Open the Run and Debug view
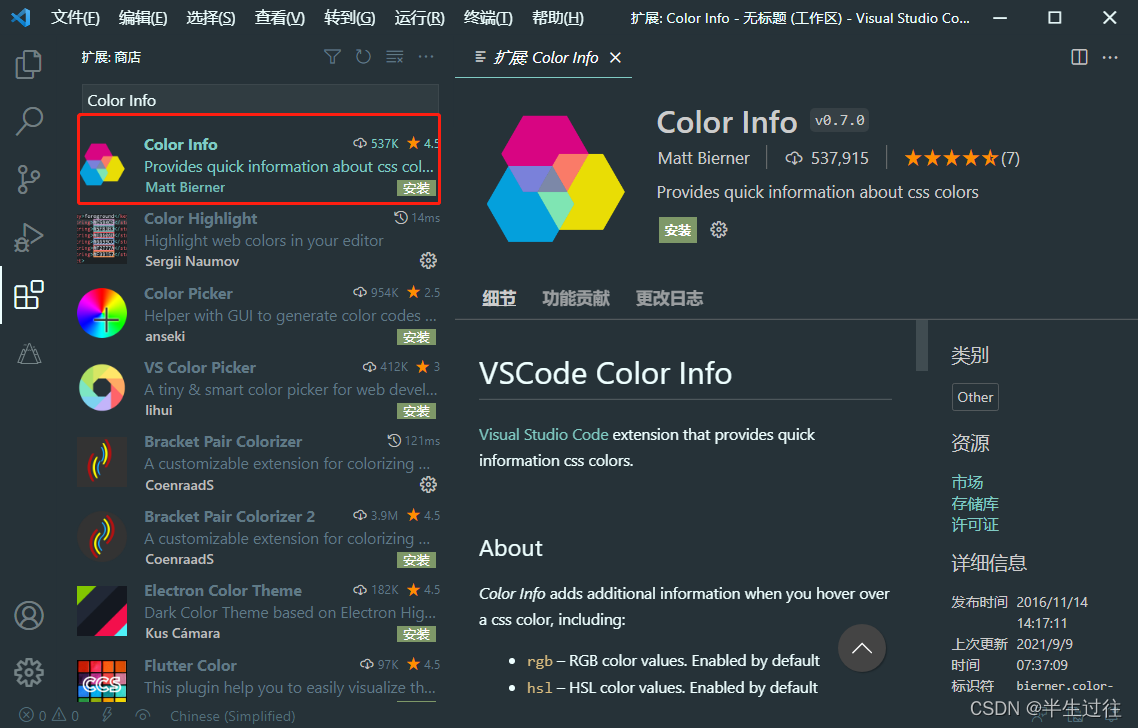This screenshot has width=1138, height=728. [29, 237]
